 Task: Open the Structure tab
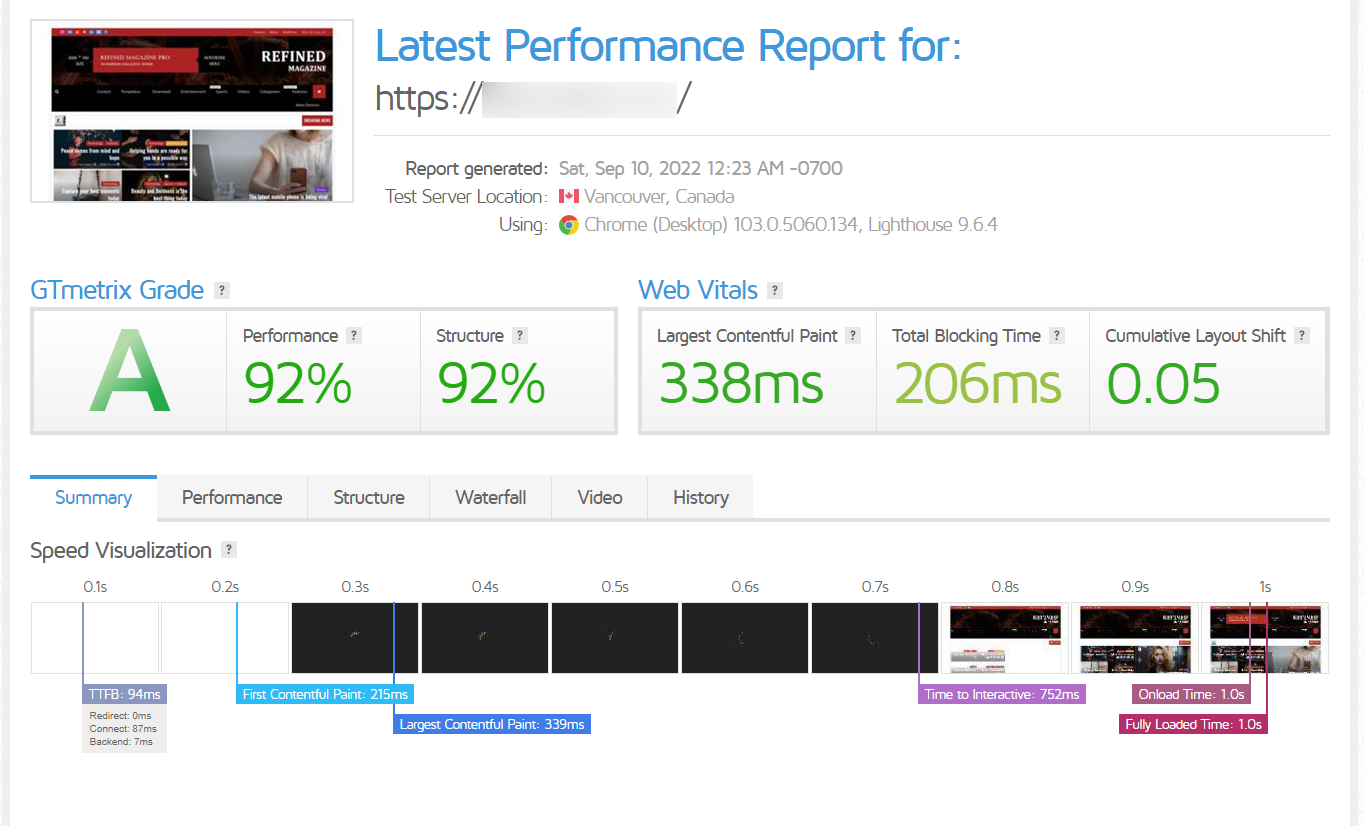pyautogui.click(x=368, y=498)
